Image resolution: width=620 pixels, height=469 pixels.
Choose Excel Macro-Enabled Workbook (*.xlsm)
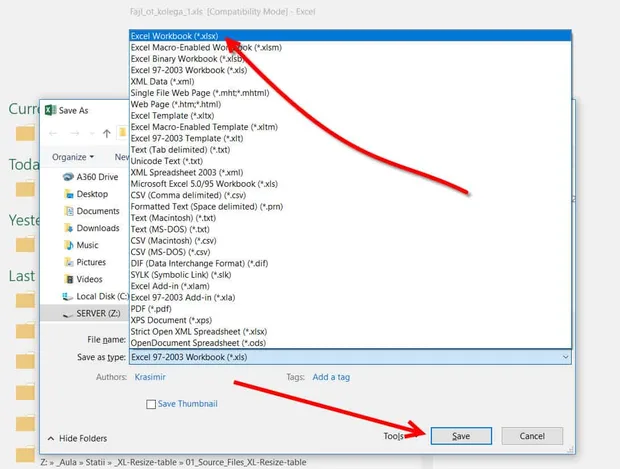(x=350, y=47)
